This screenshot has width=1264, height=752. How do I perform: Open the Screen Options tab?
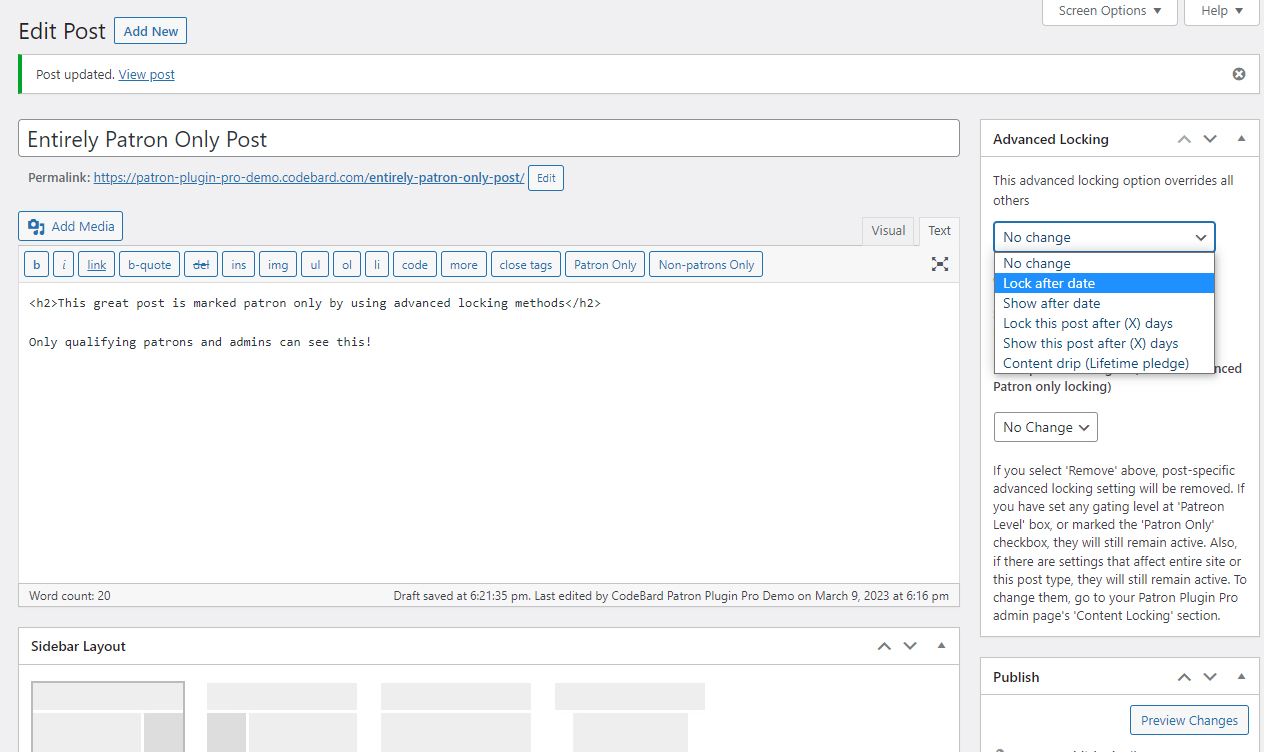[x=1110, y=11]
